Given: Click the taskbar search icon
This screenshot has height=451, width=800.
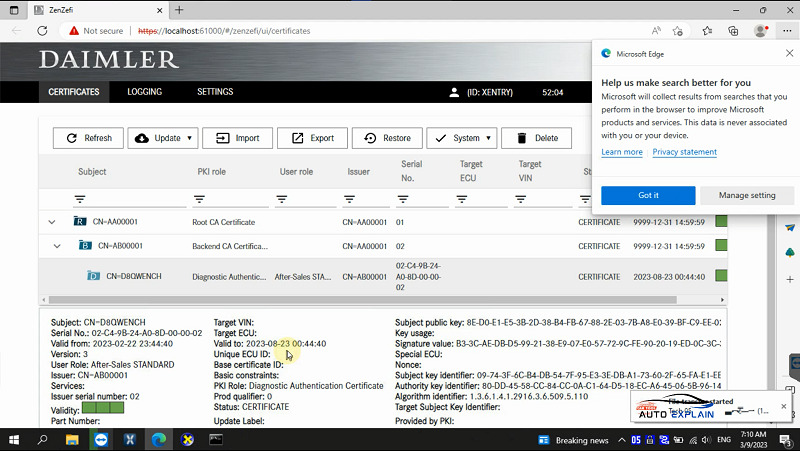Looking at the screenshot, I should point(42,439).
